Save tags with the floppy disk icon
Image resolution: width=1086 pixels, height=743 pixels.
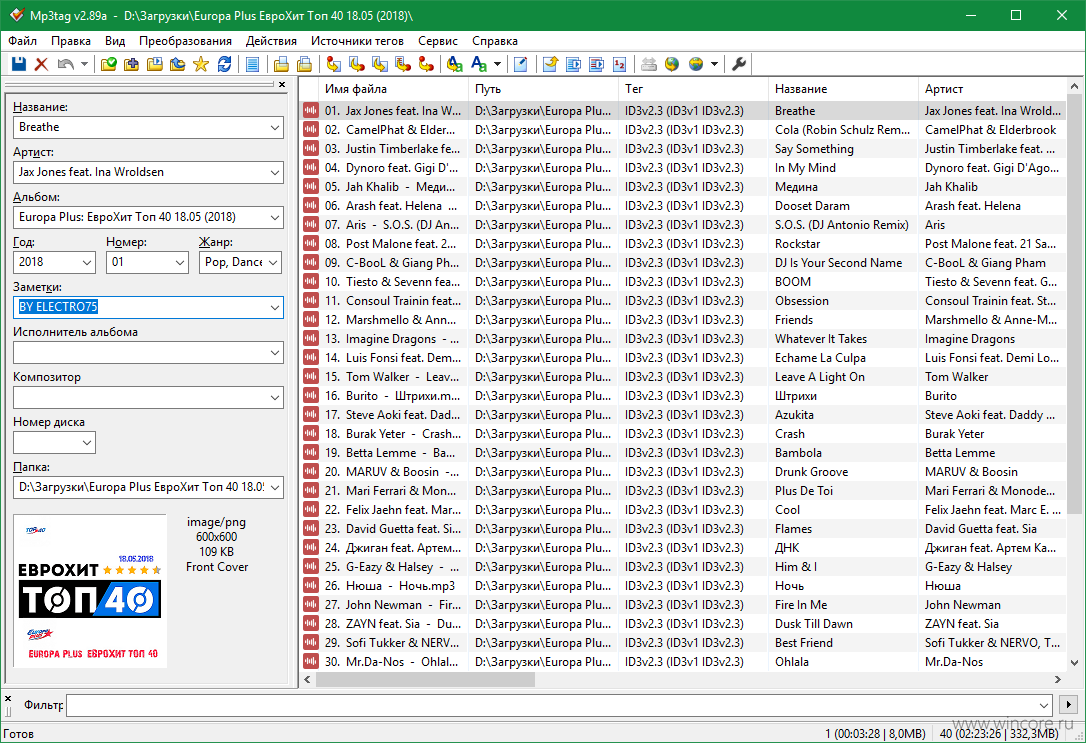(19, 64)
